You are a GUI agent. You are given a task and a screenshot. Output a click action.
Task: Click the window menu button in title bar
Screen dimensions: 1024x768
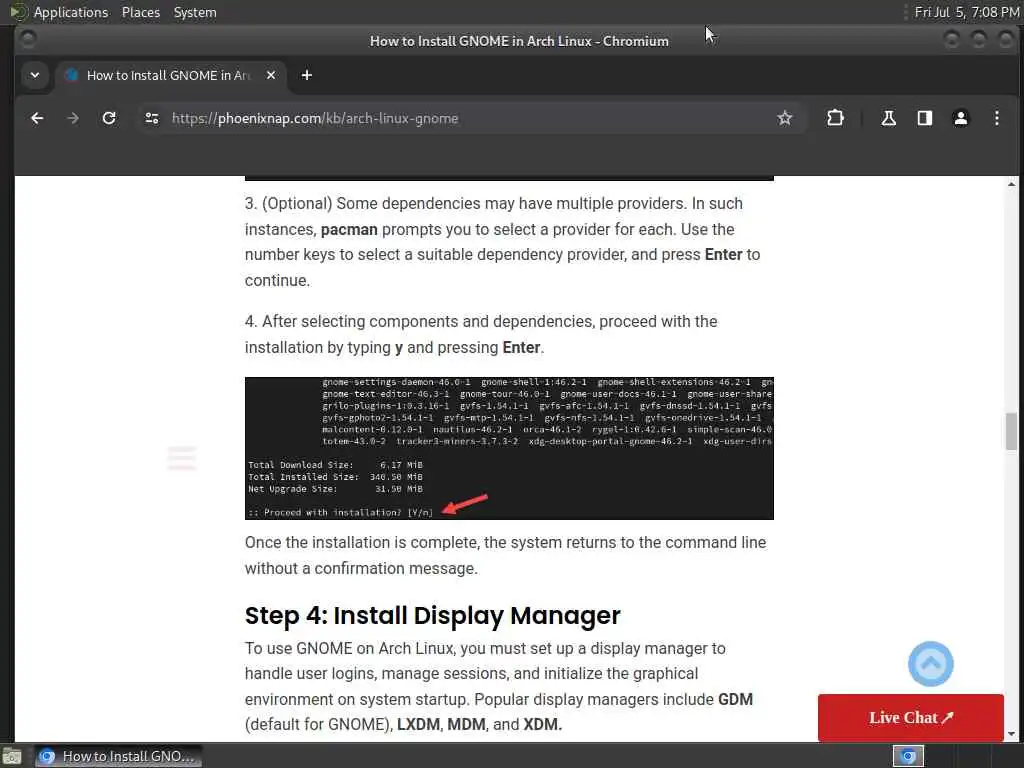(27, 40)
